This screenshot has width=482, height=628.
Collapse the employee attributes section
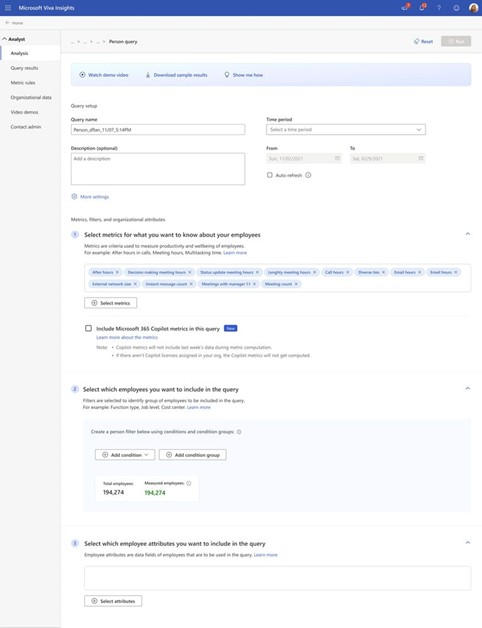[468, 543]
